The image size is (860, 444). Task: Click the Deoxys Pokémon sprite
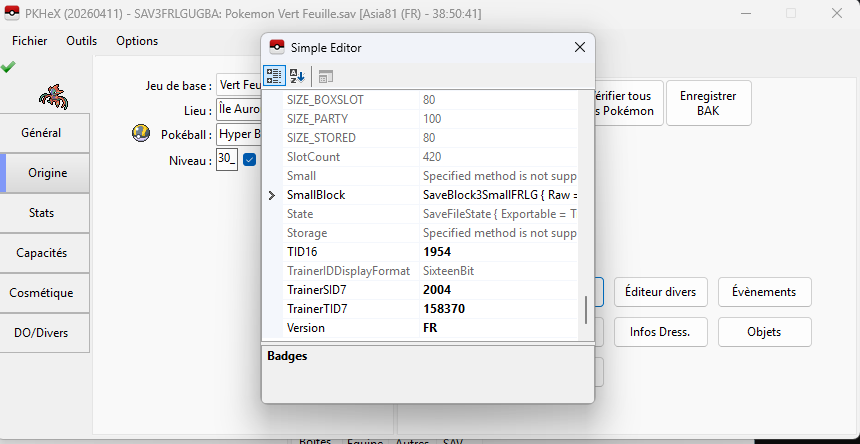click(x=52, y=95)
